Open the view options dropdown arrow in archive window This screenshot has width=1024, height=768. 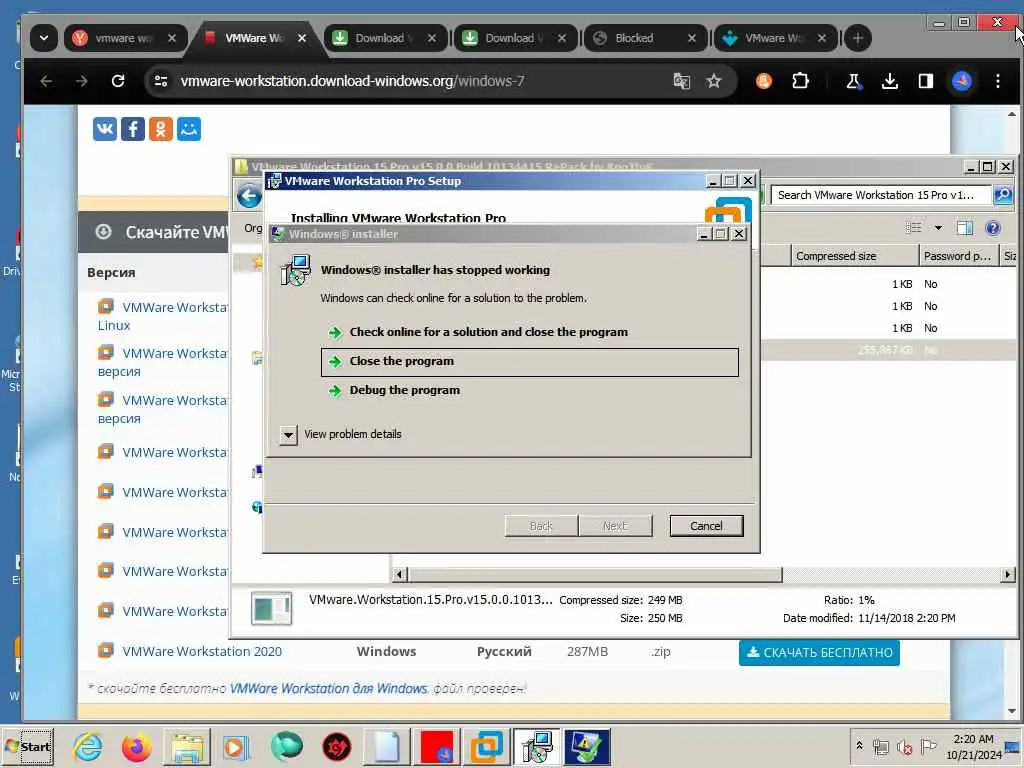pyautogui.click(x=938, y=228)
